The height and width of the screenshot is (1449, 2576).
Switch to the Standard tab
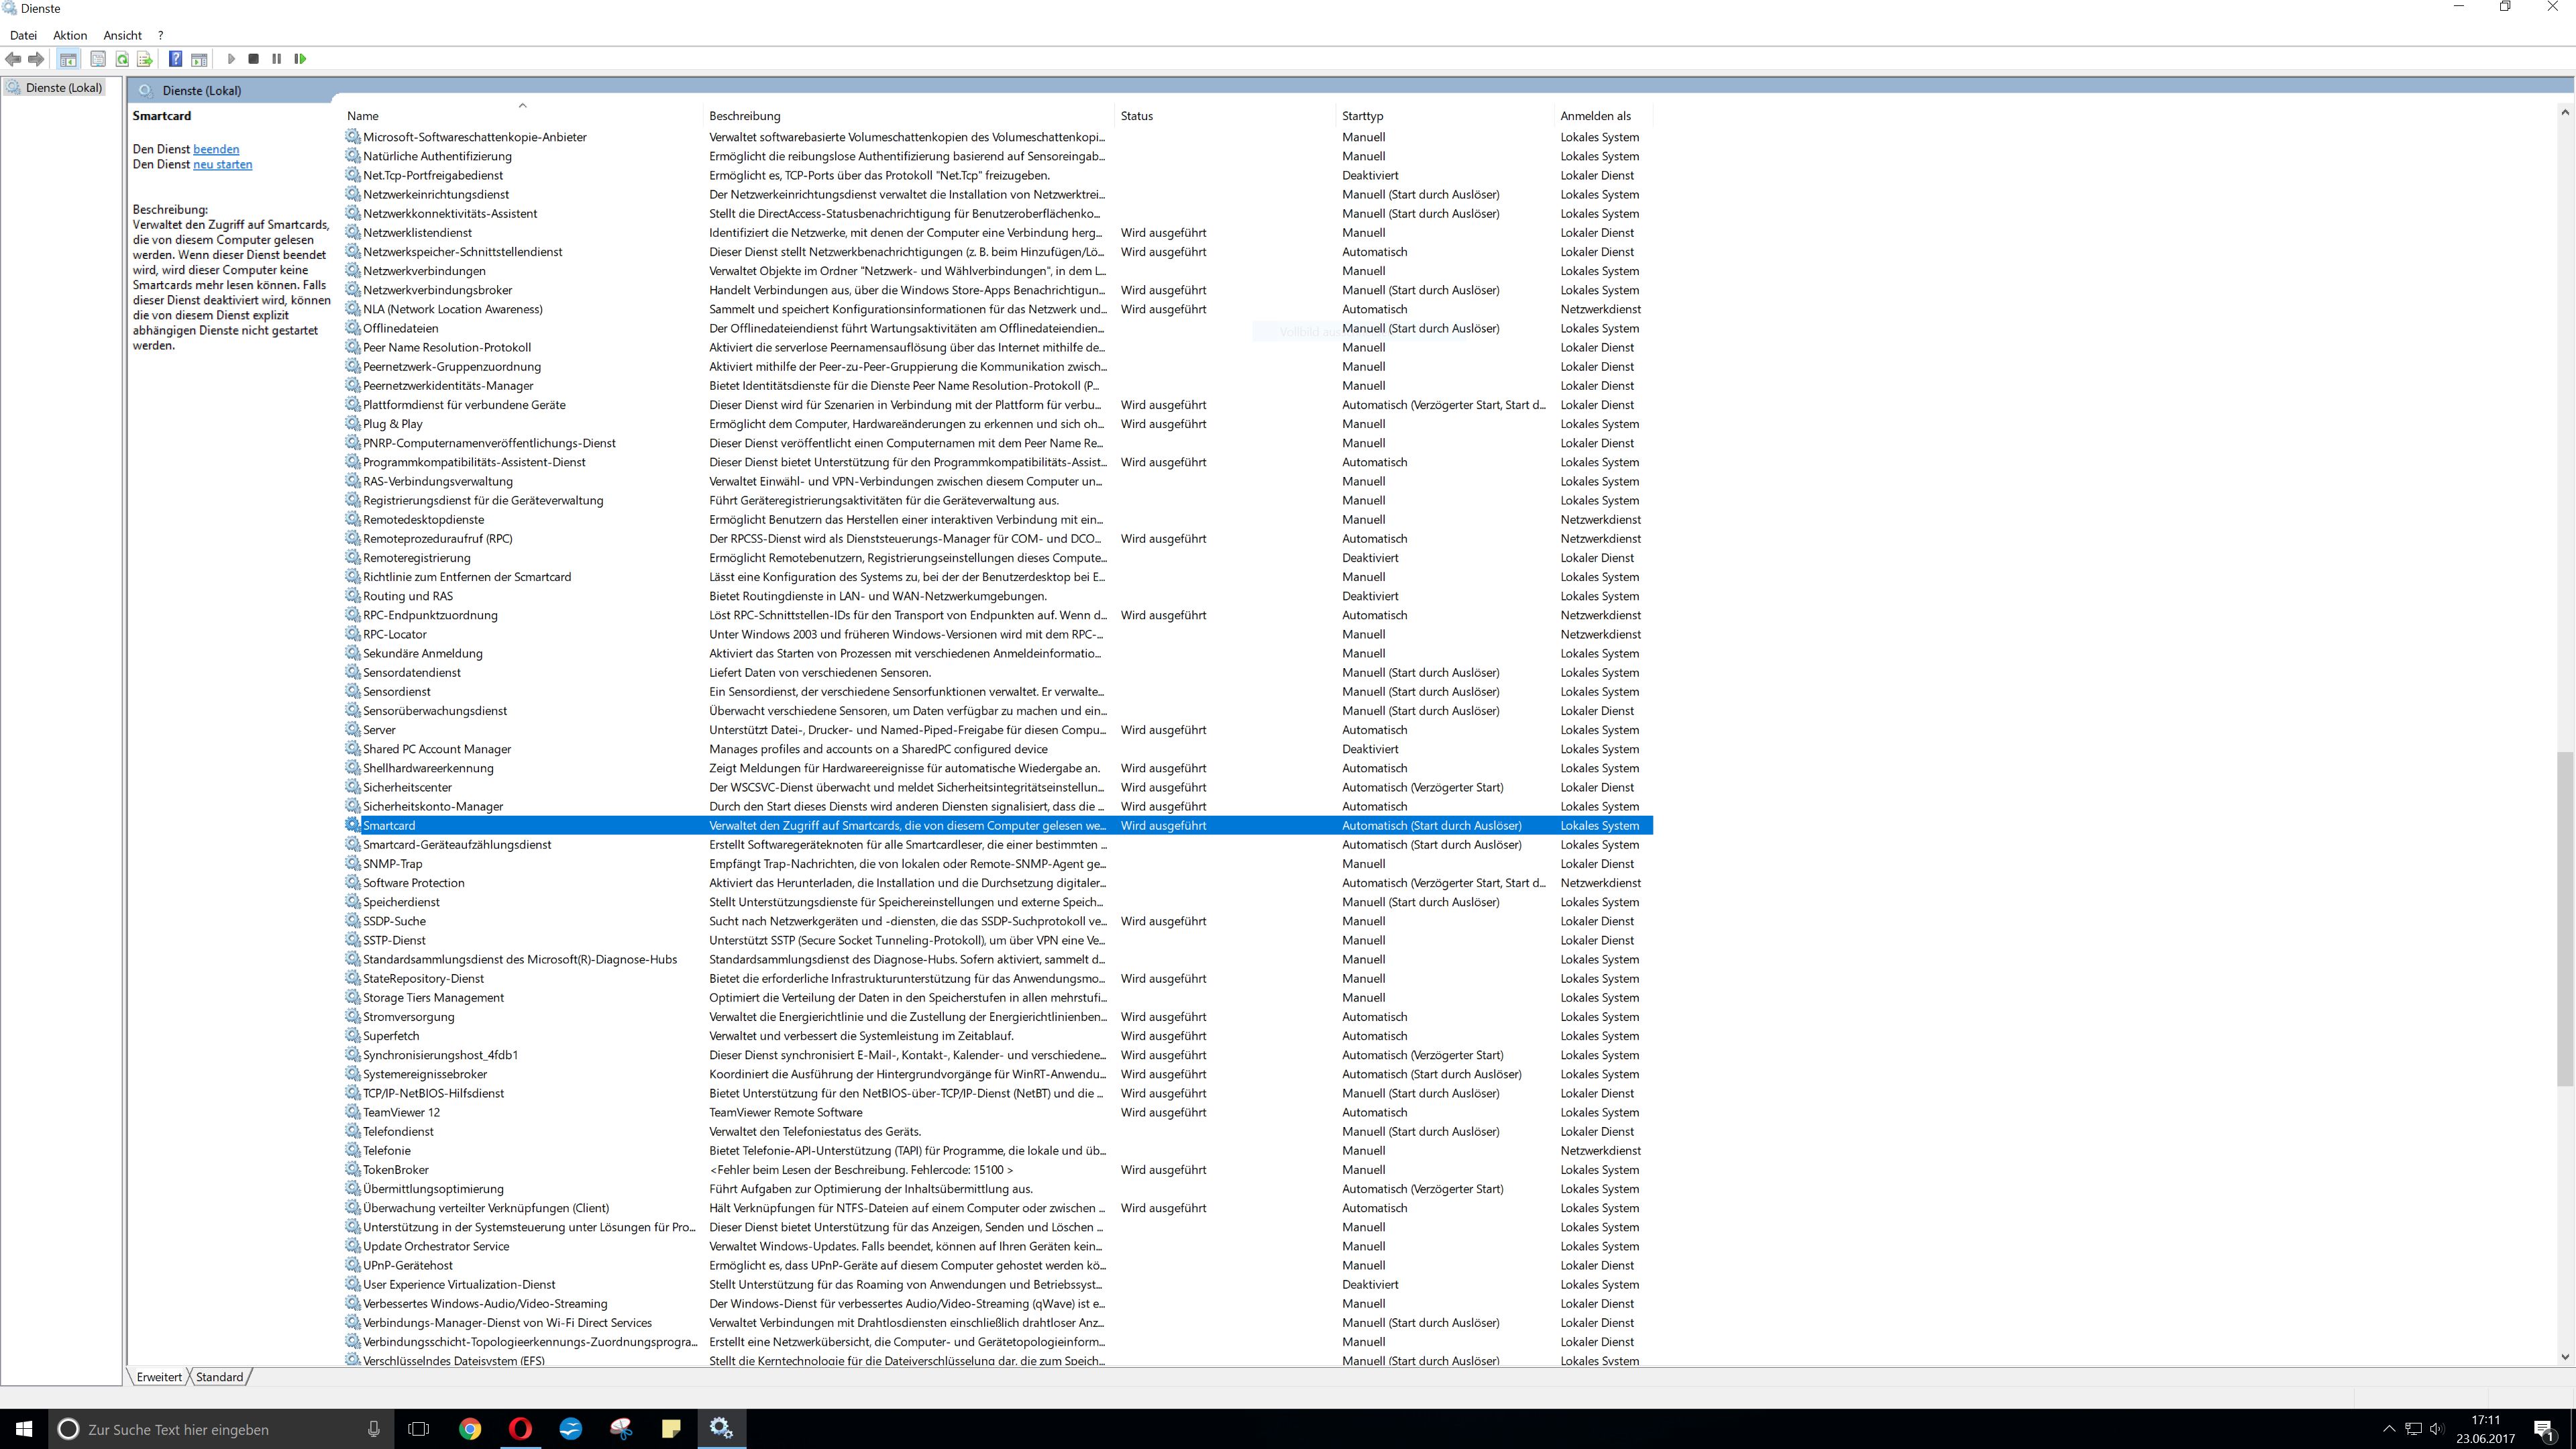[219, 1377]
